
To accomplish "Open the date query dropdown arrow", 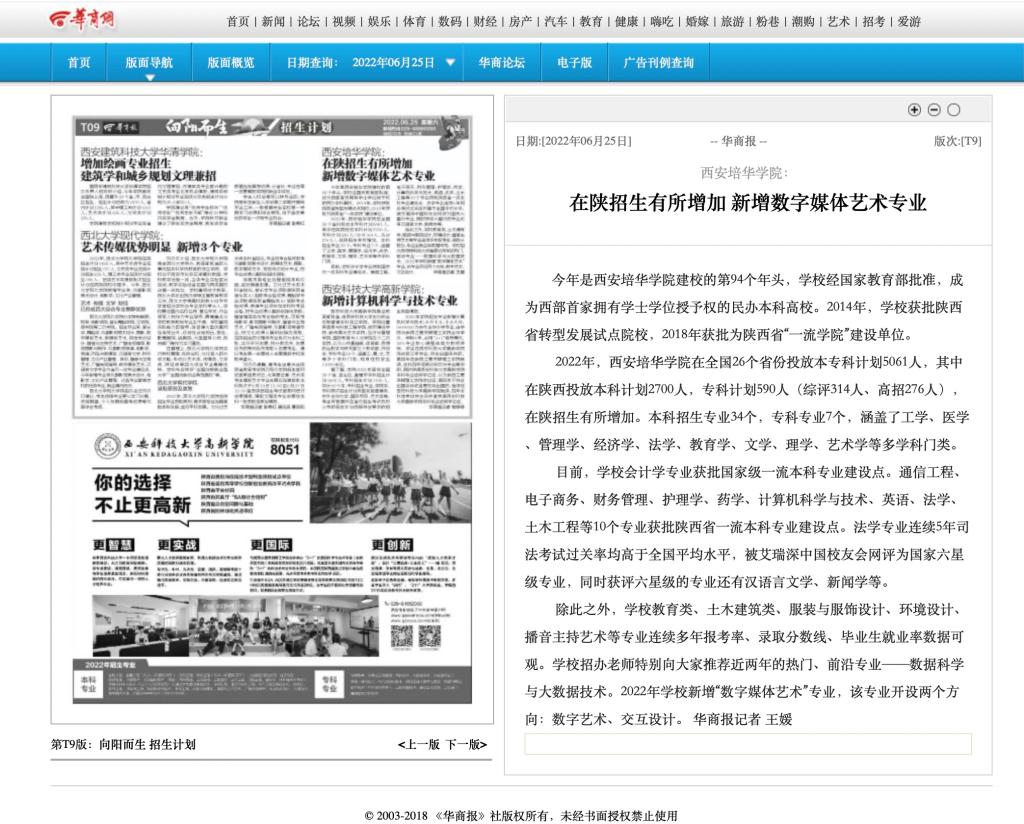I will (x=451, y=62).
